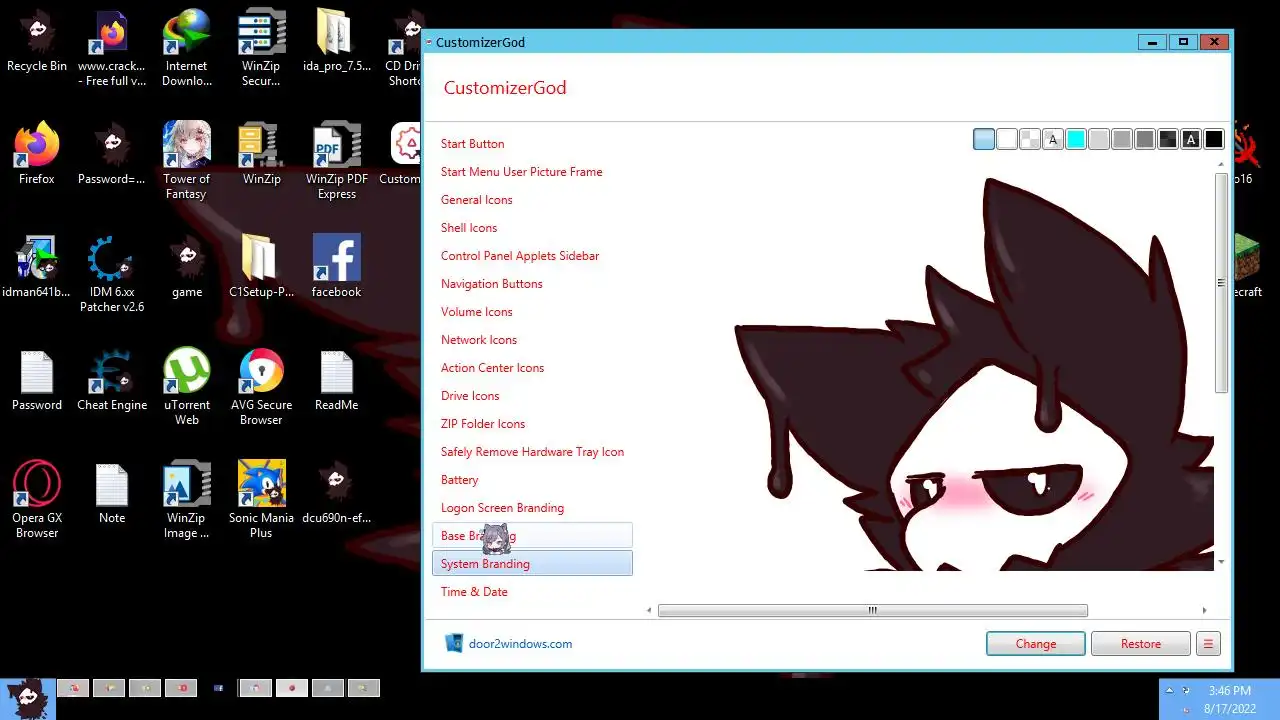Open the hamburger menu beside Restore
The width and height of the screenshot is (1280, 720).
pos(1208,644)
